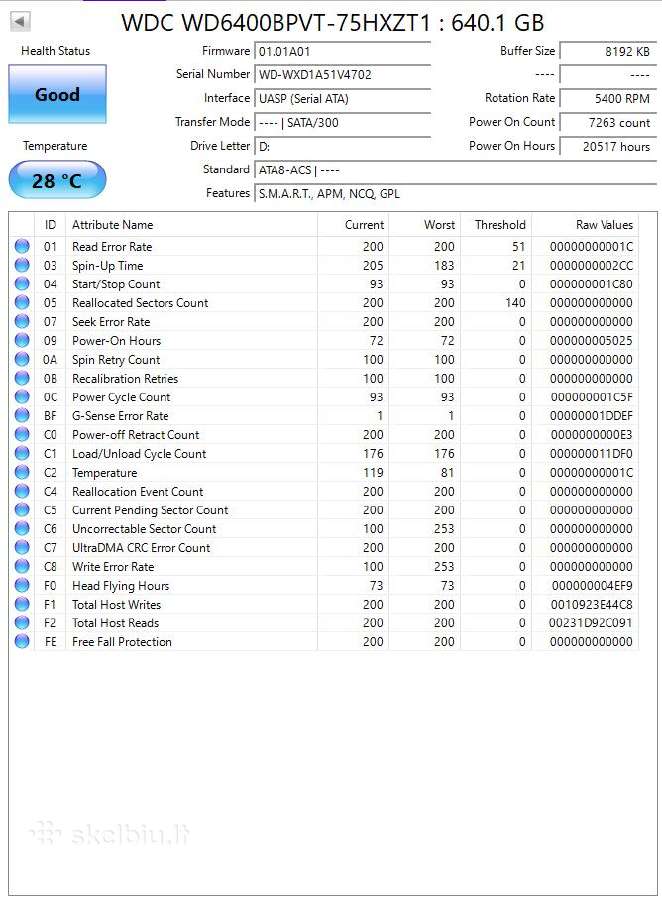
Task: Click the Power On Count field 7263 count
Action: 608,122
